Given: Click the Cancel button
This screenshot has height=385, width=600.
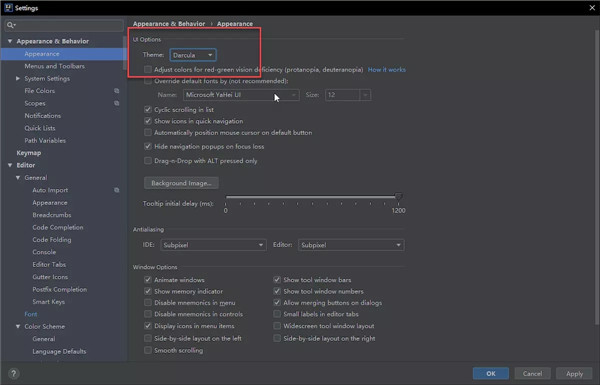Looking at the screenshot, I should point(532,374).
